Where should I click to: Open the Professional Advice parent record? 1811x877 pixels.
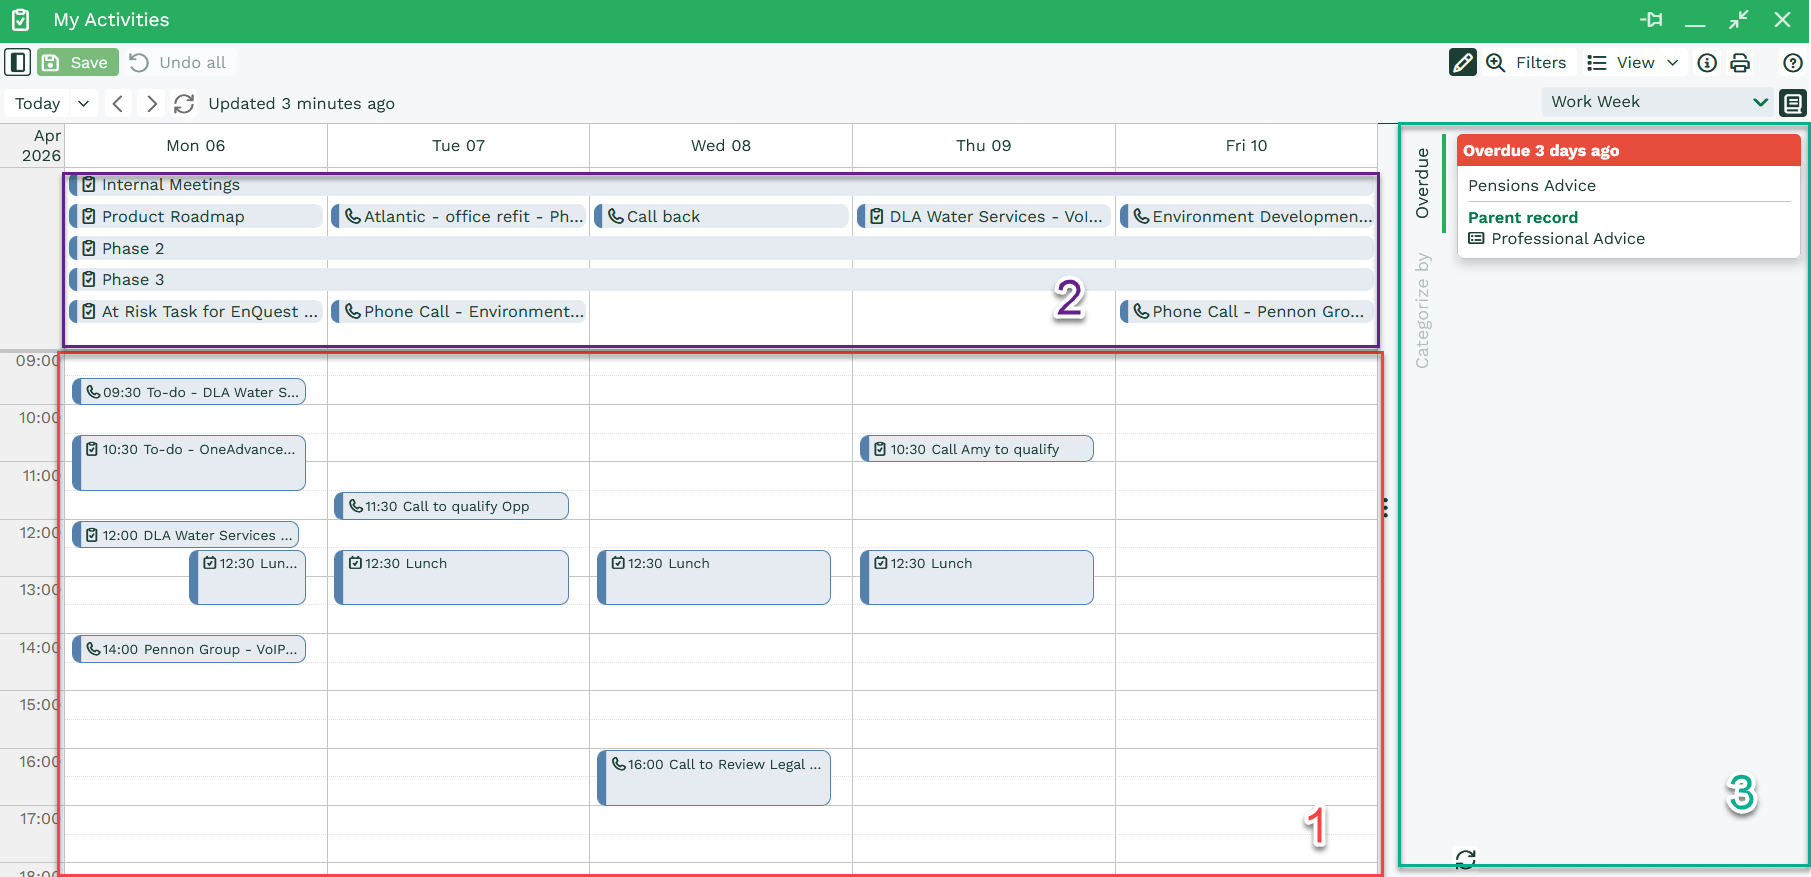click(1567, 238)
